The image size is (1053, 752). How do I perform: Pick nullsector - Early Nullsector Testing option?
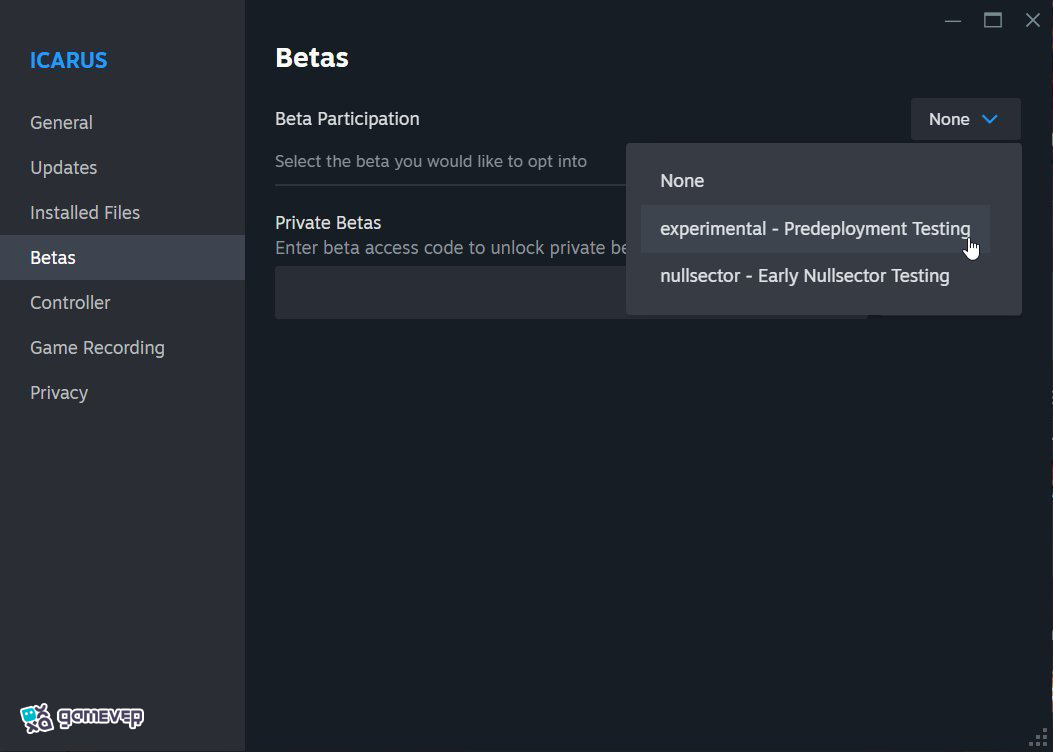[815, 276]
